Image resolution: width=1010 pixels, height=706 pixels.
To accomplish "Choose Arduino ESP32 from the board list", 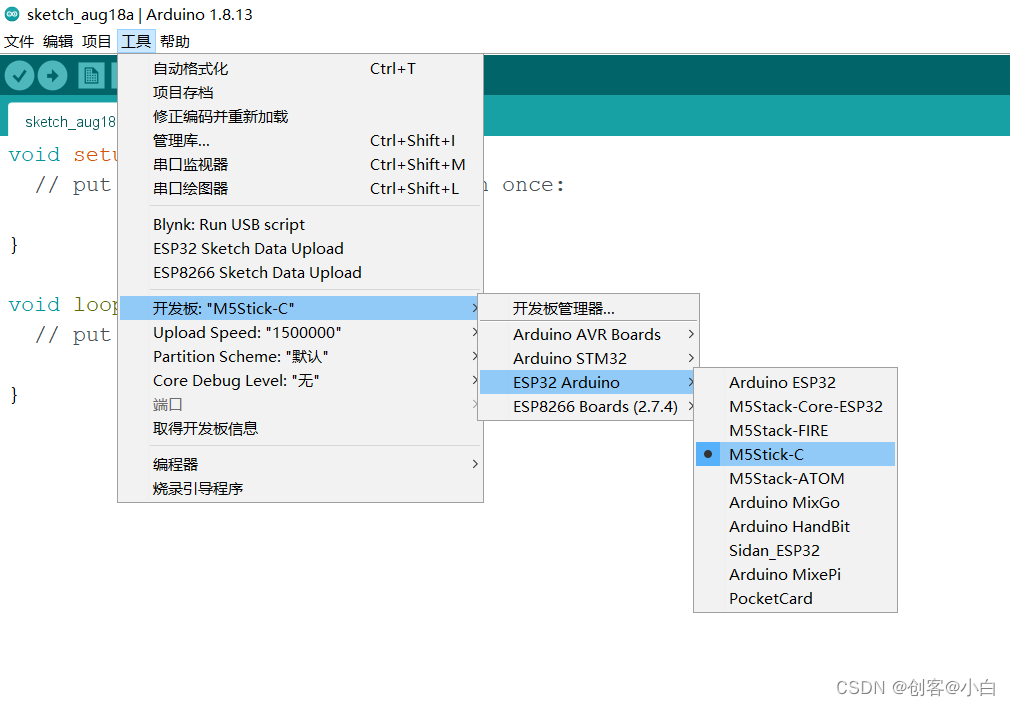I will 769,382.
